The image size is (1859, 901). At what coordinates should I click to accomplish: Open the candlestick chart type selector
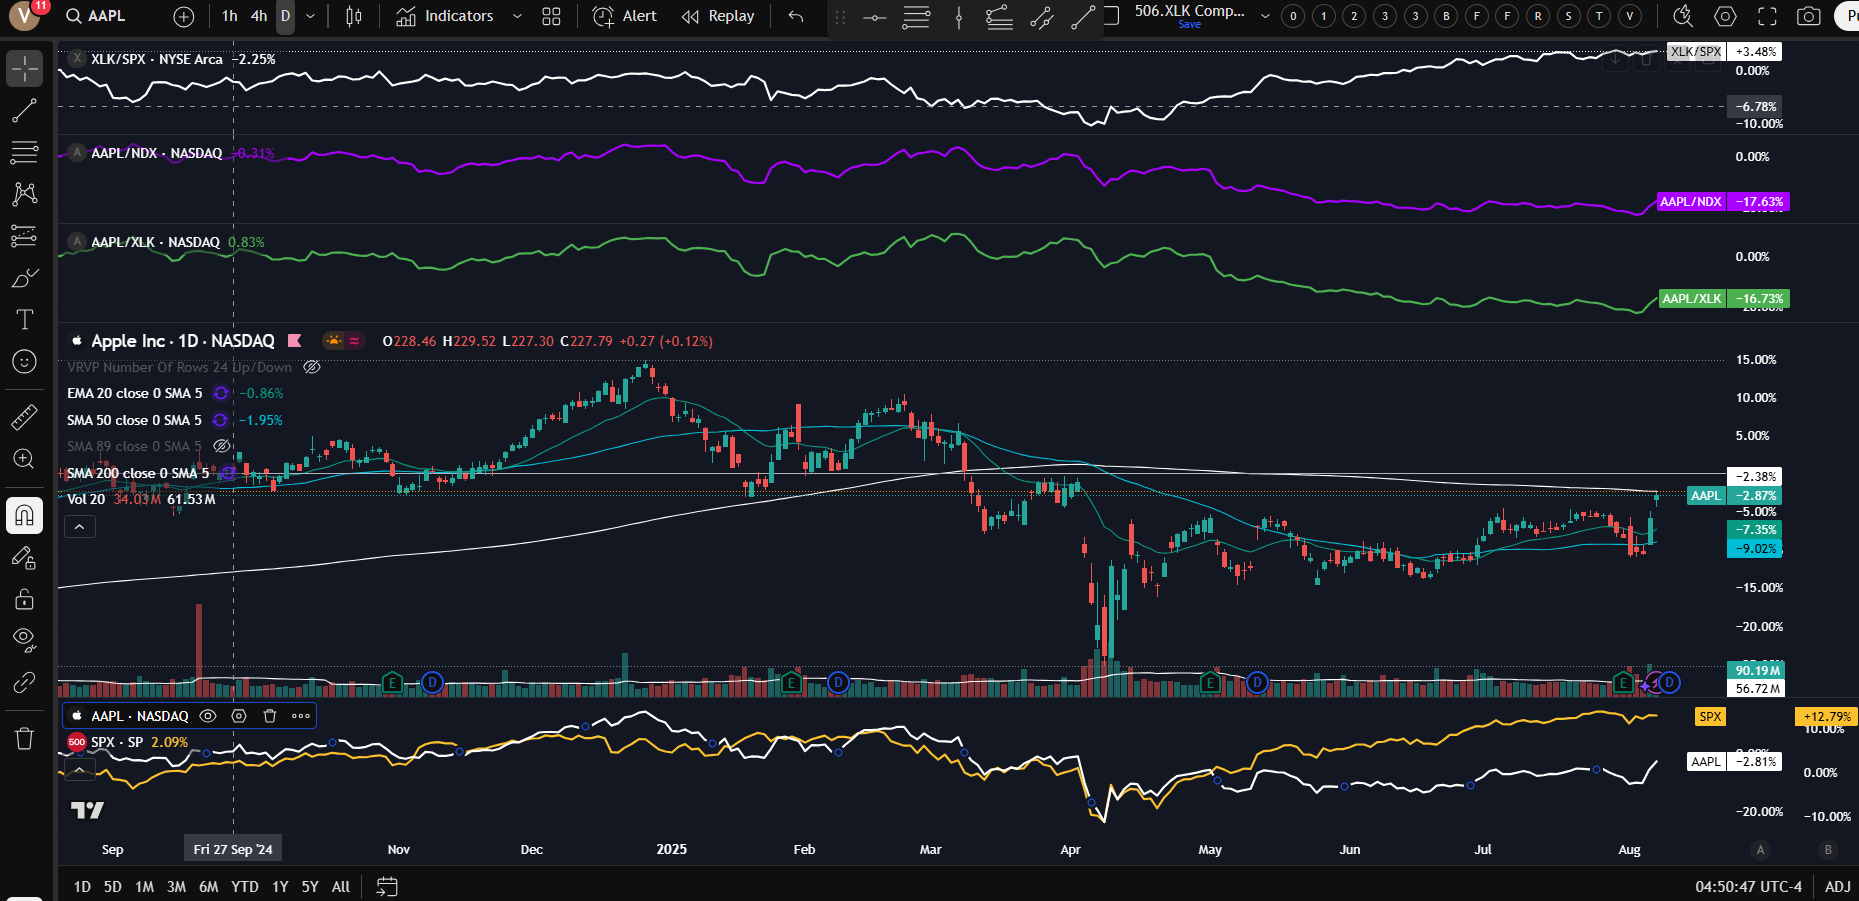(x=354, y=16)
